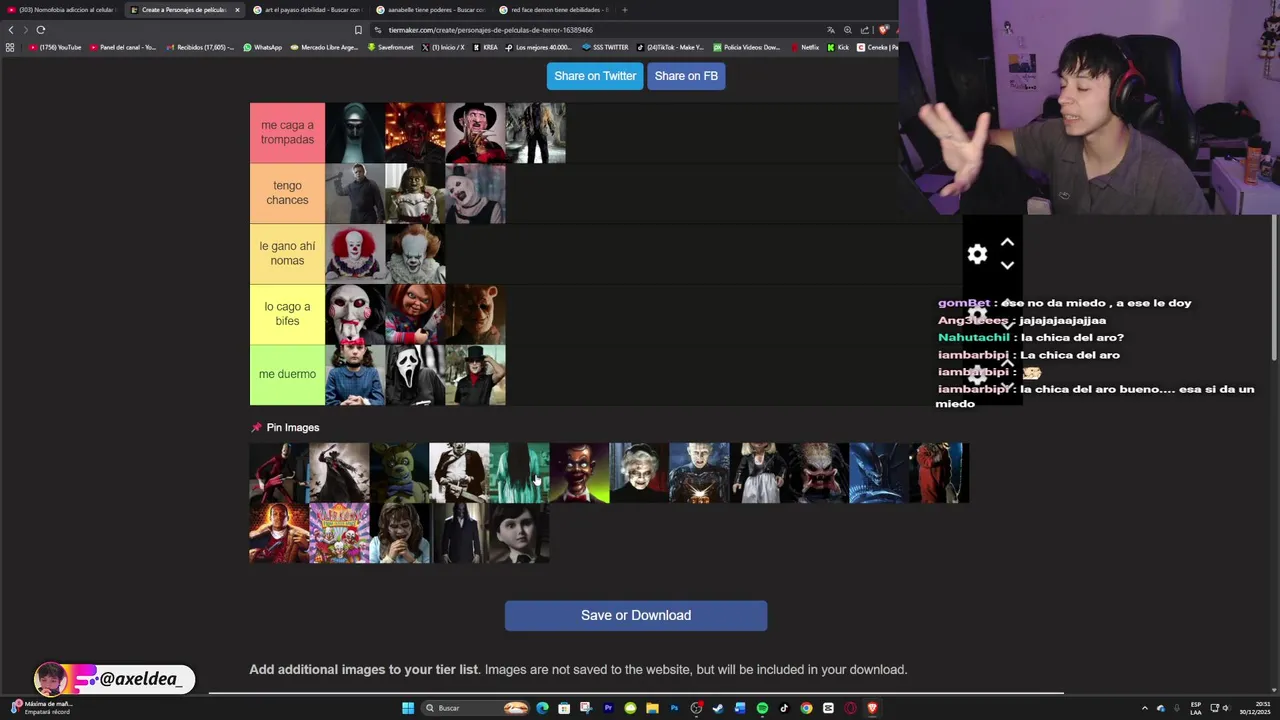Image resolution: width=1280 pixels, height=720 pixels.
Task: Open a new browser tab
Action: click(624, 10)
